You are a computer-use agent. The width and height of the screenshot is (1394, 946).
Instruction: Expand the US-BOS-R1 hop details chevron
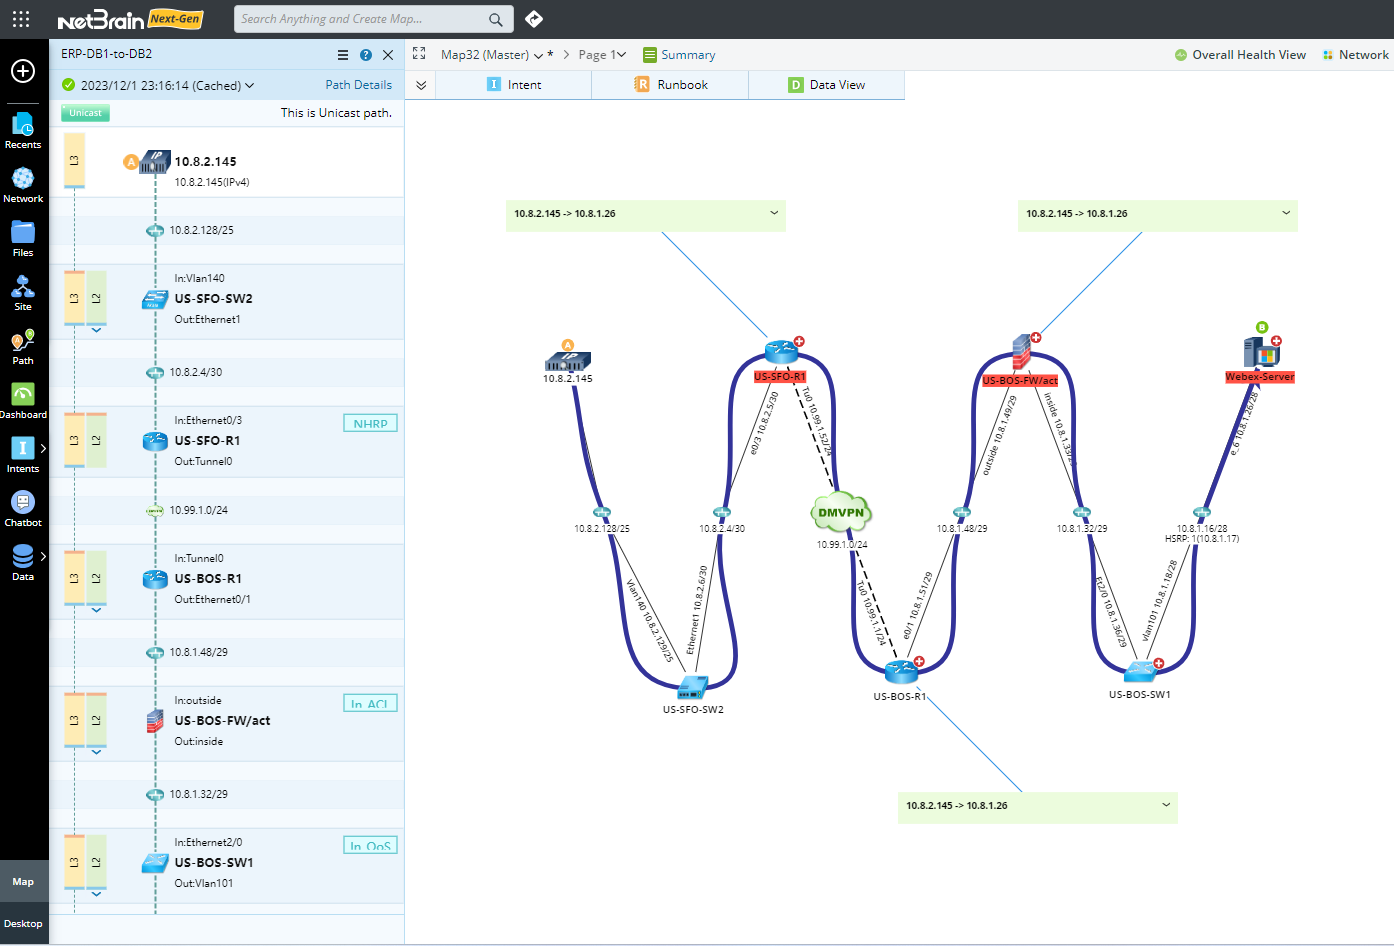pos(96,610)
